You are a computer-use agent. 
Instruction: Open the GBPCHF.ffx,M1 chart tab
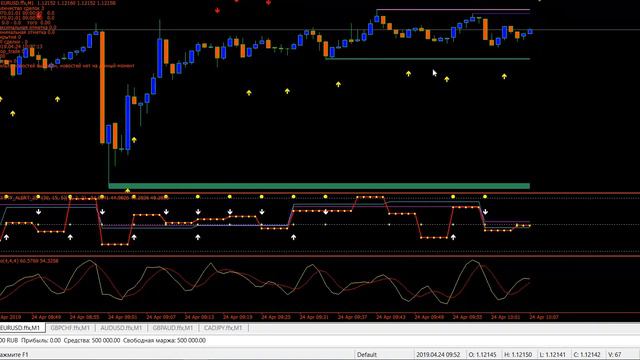[70, 328]
